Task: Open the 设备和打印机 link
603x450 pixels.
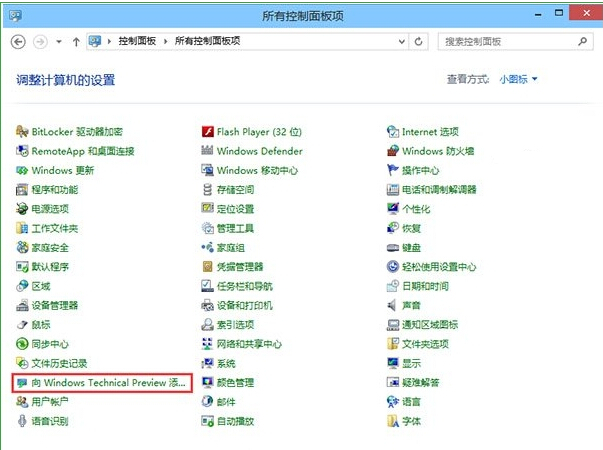Action: coord(245,305)
